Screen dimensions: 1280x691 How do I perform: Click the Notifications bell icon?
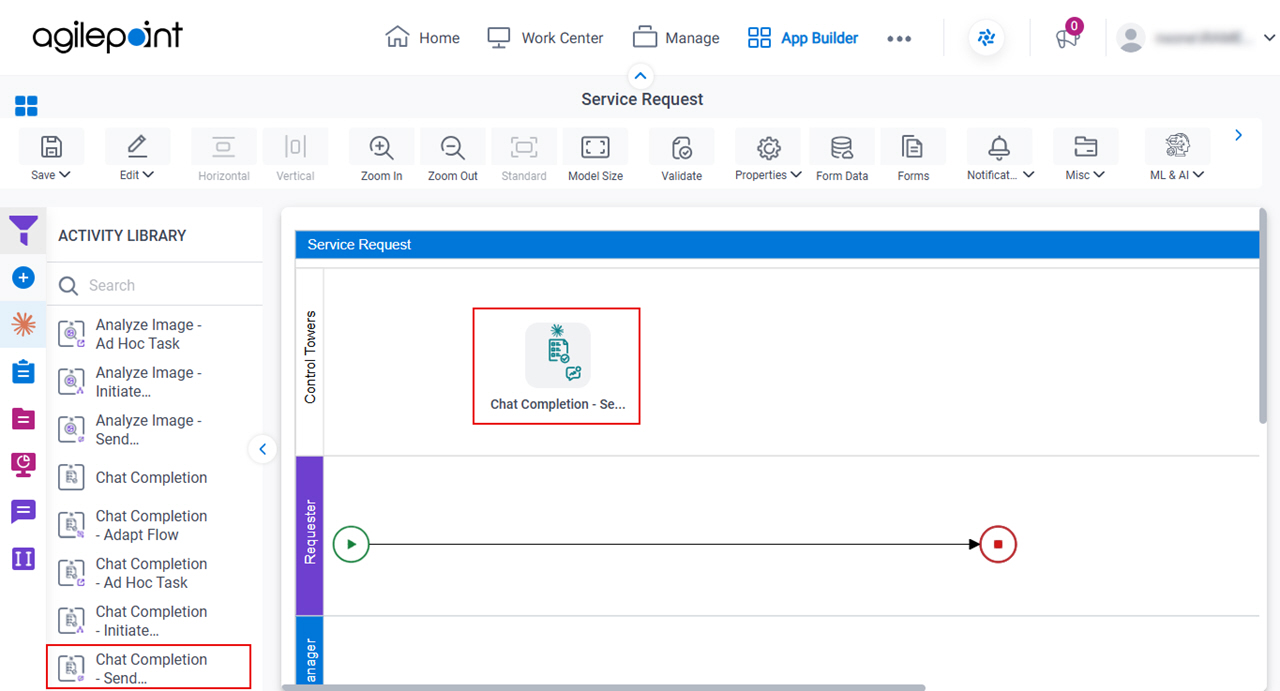(999, 147)
